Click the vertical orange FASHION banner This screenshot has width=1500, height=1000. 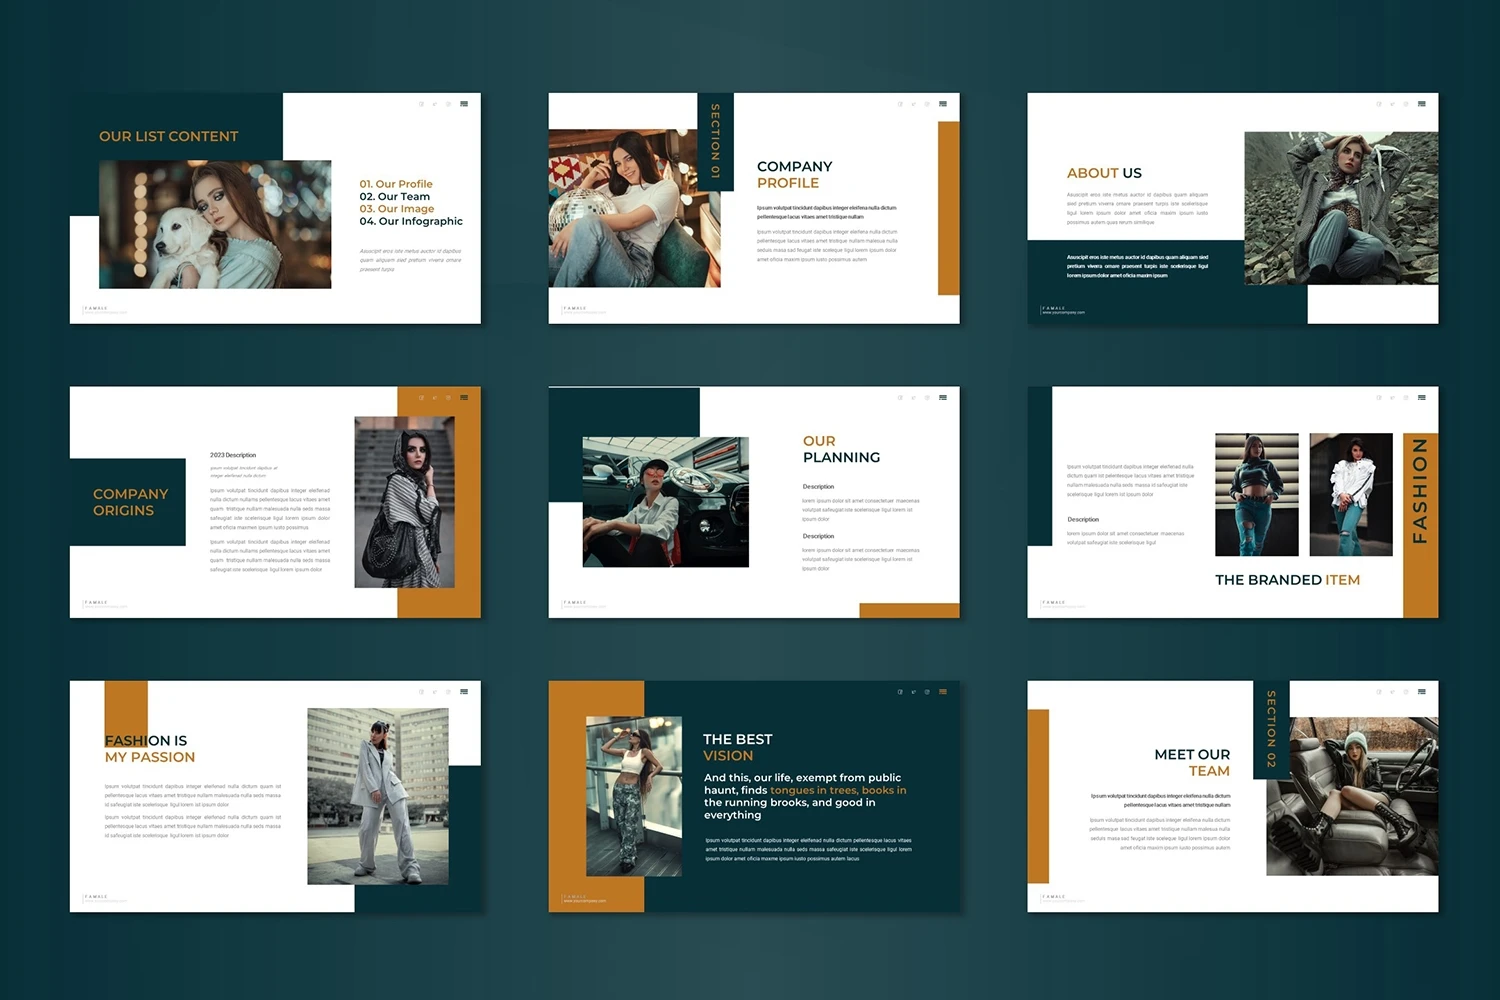coord(1420,500)
